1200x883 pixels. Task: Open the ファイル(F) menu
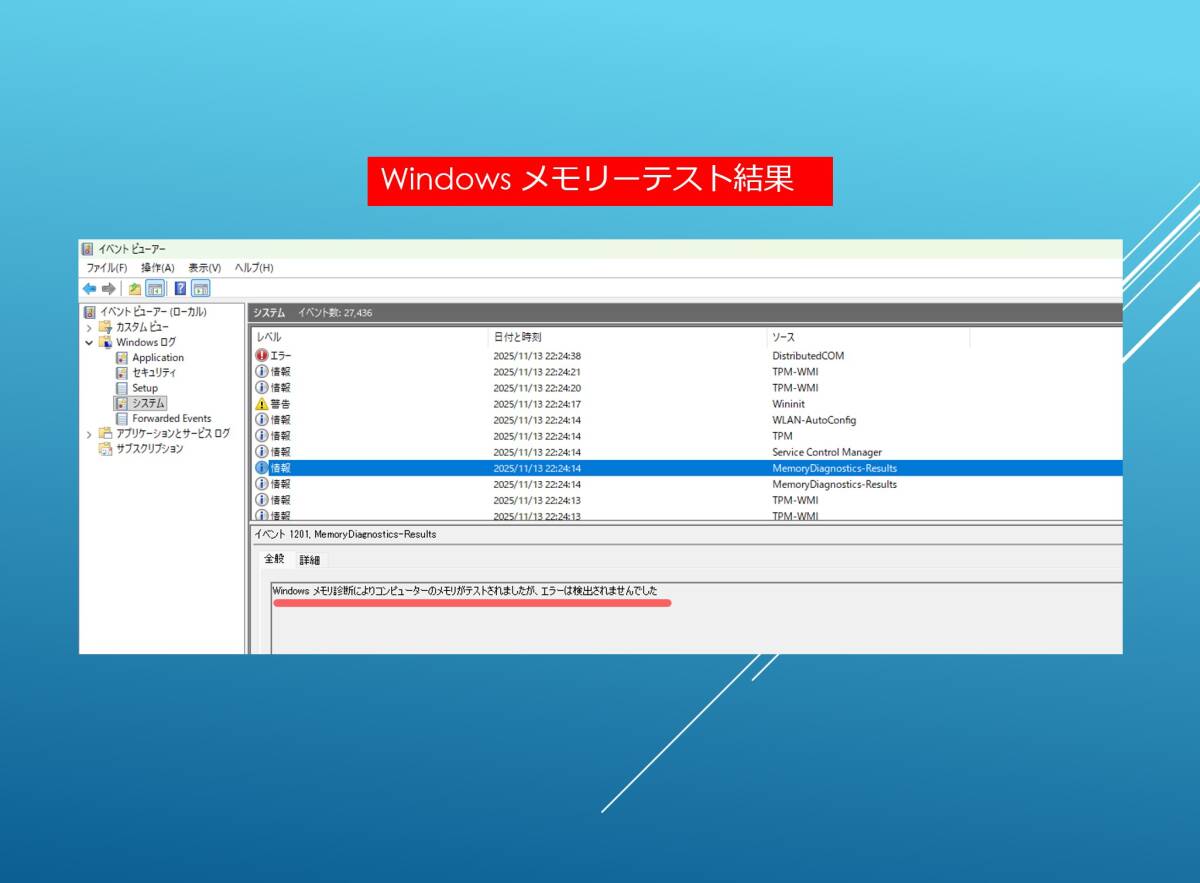[106, 268]
